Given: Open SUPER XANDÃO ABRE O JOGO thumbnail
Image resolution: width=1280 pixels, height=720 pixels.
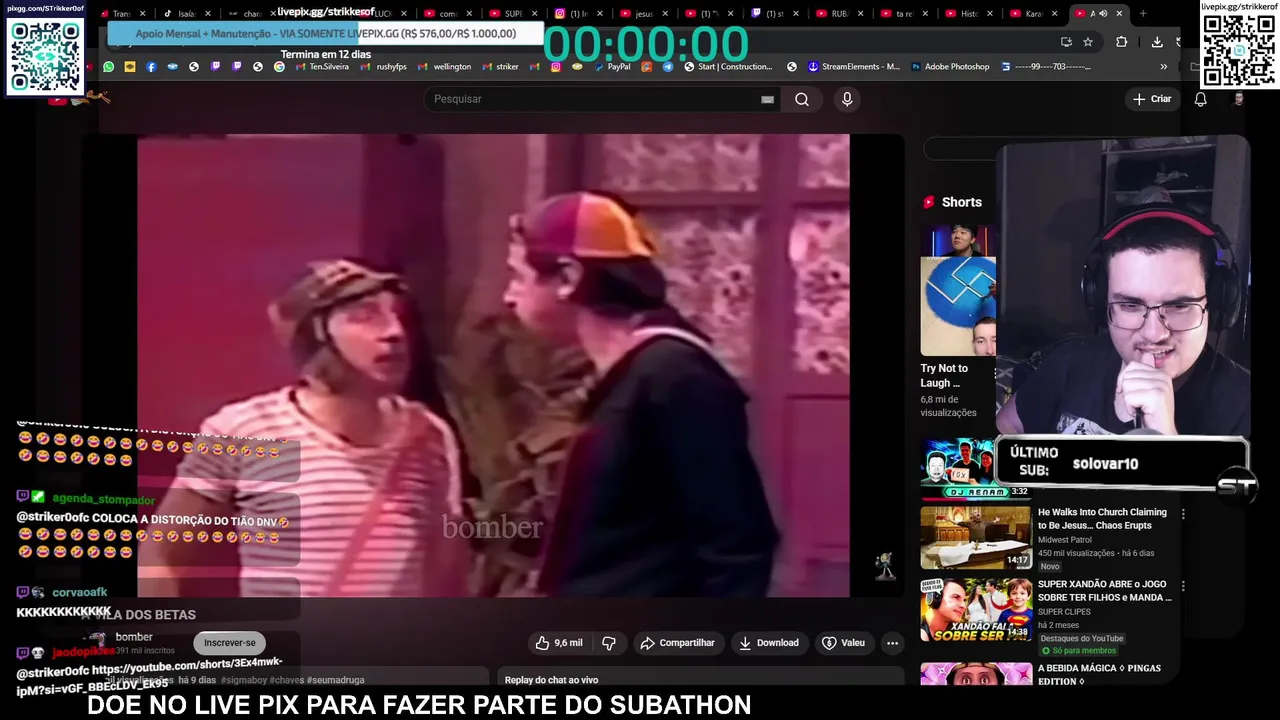Looking at the screenshot, I should (x=976, y=609).
